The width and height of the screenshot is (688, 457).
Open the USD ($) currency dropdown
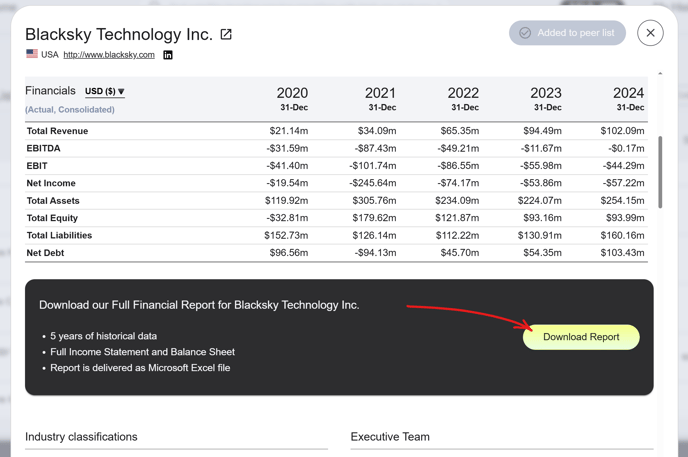point(104,91)
